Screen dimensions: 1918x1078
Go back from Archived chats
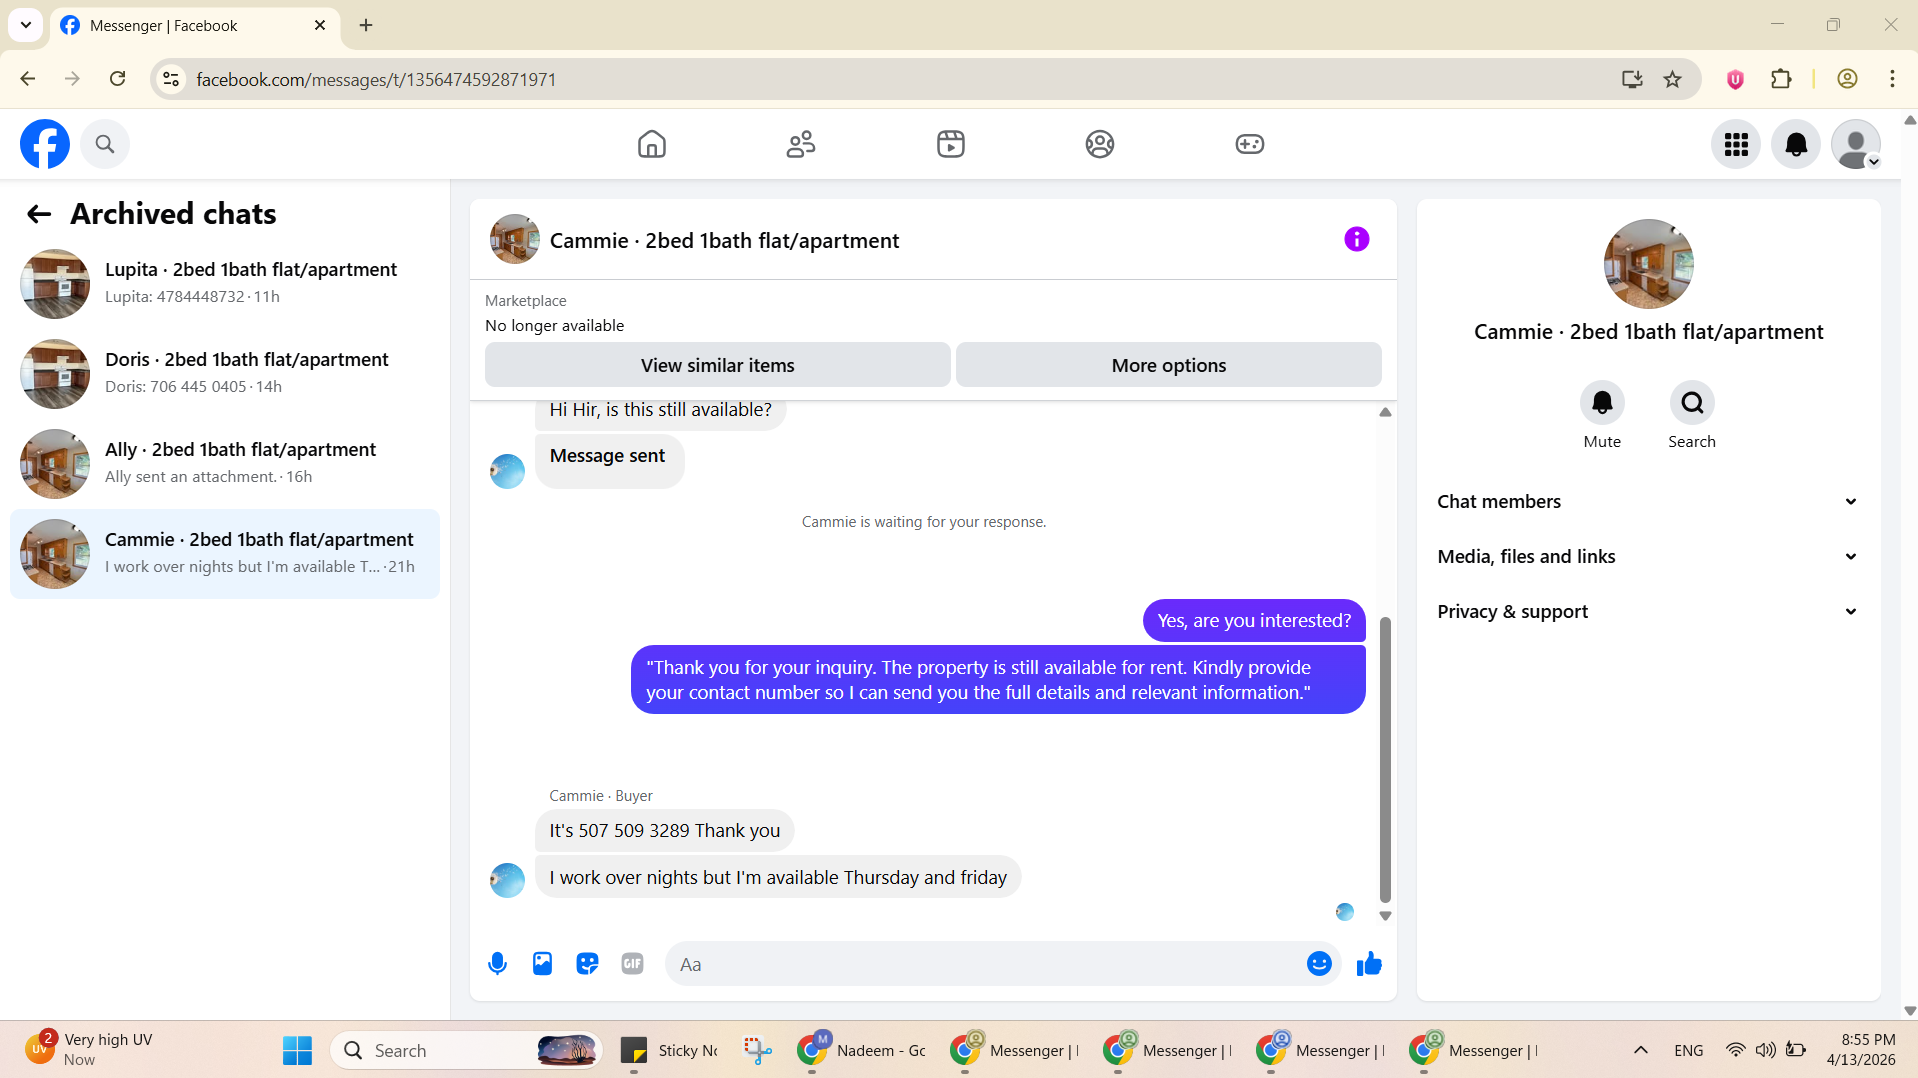pos(39,214)
